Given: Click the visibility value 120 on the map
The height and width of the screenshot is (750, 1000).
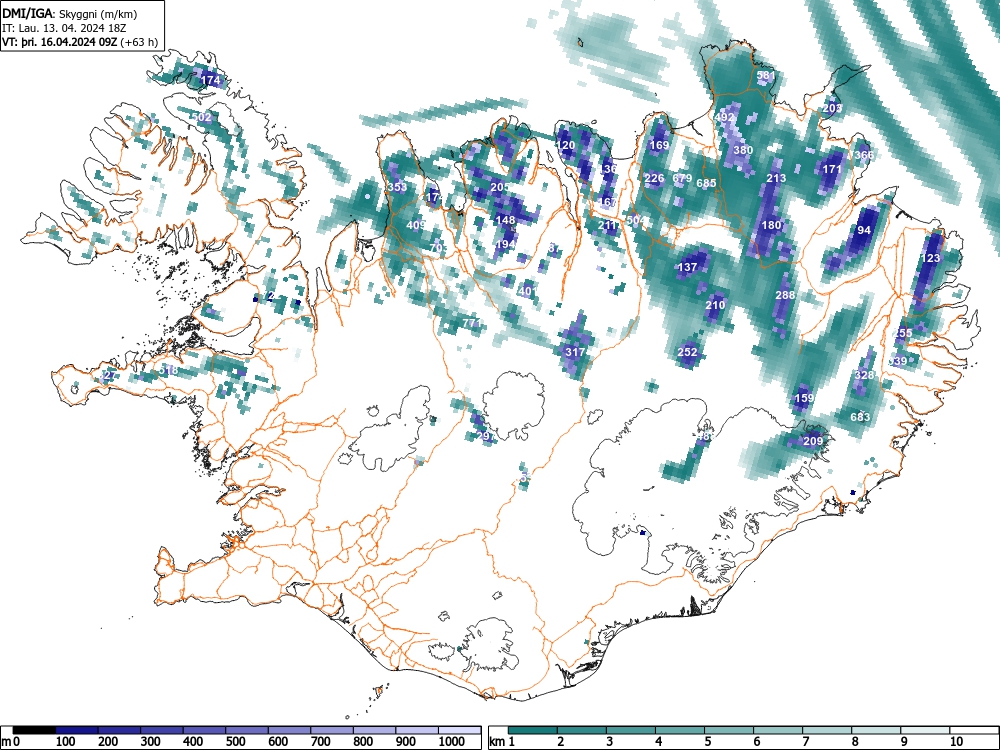Looking at the screenshot, I should click(x=566, y=145).
